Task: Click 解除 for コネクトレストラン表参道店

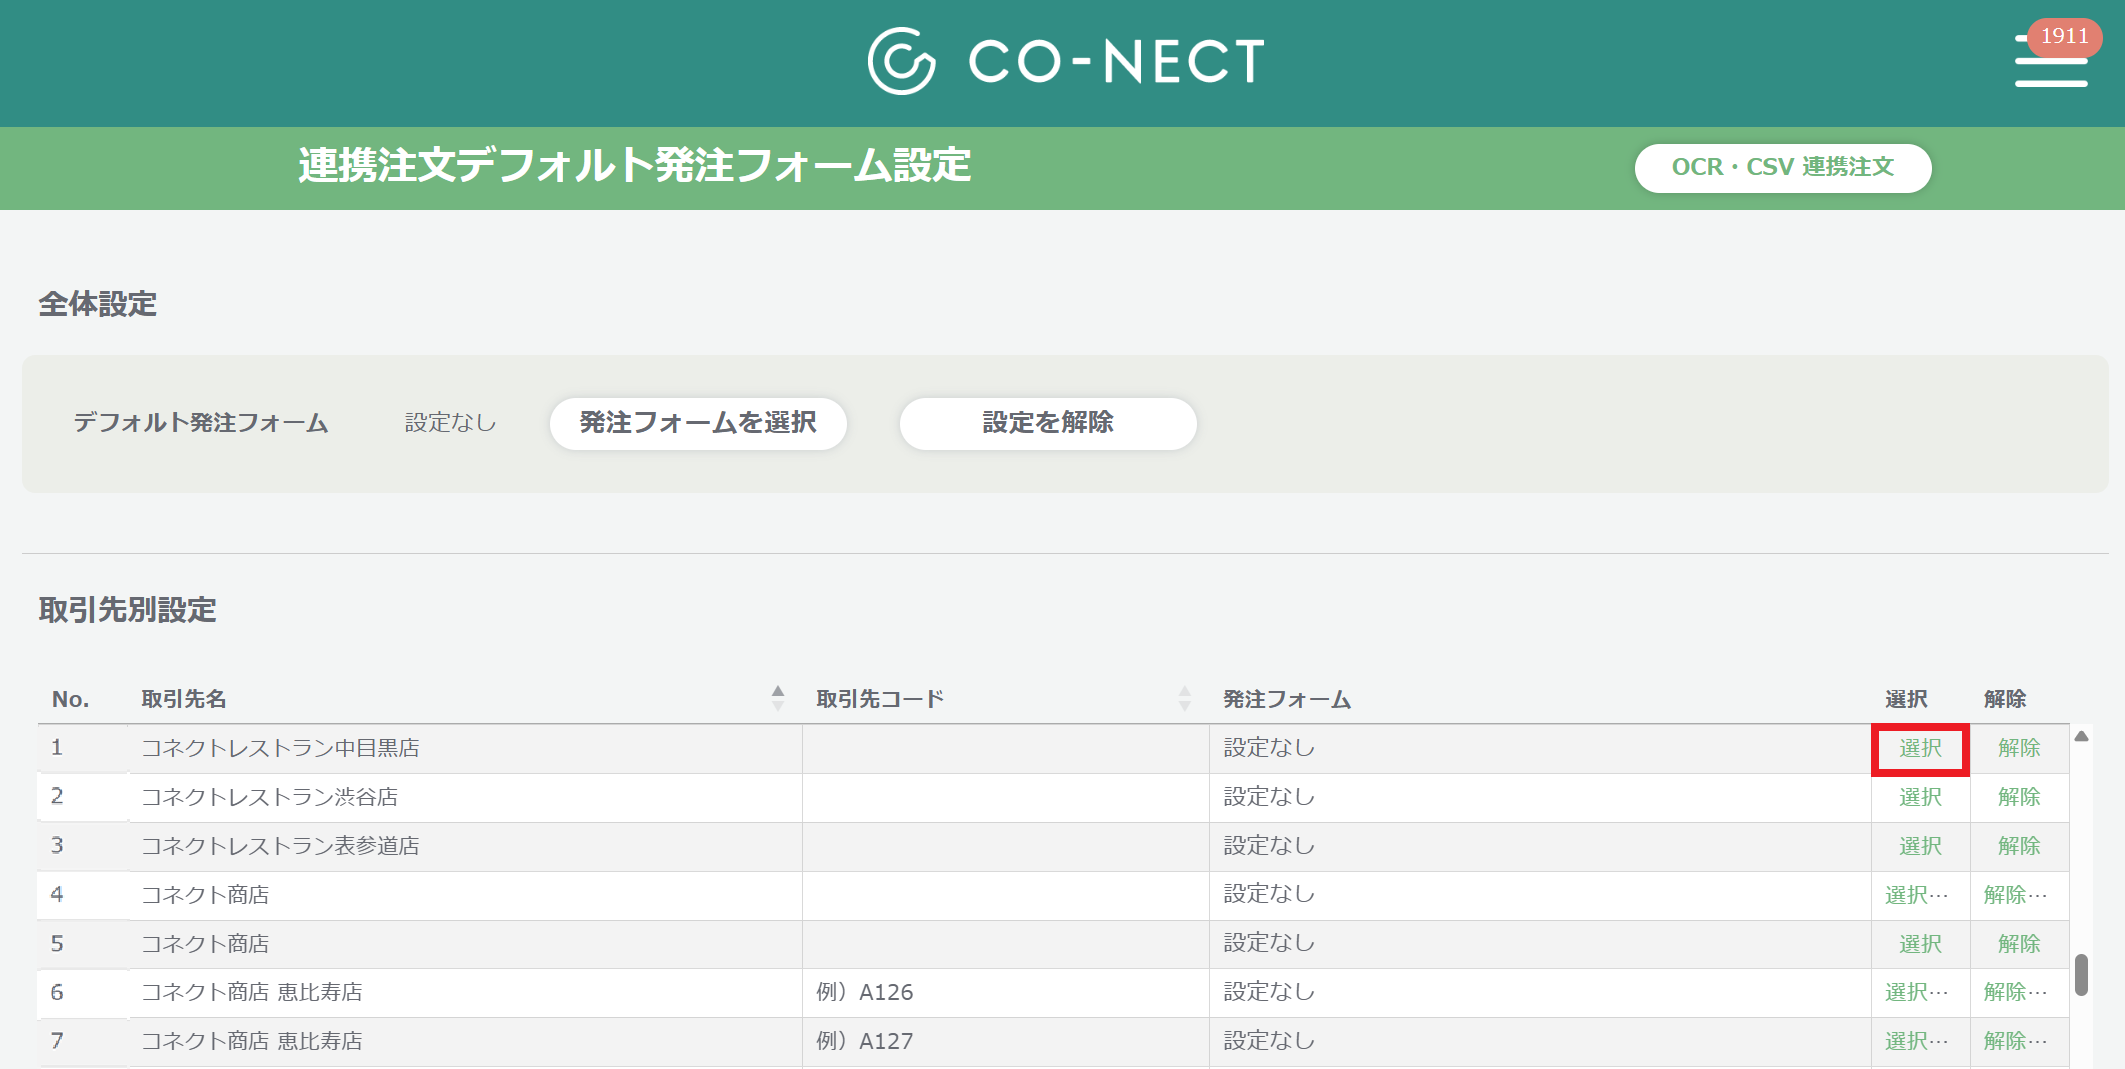Action: 2019,846
